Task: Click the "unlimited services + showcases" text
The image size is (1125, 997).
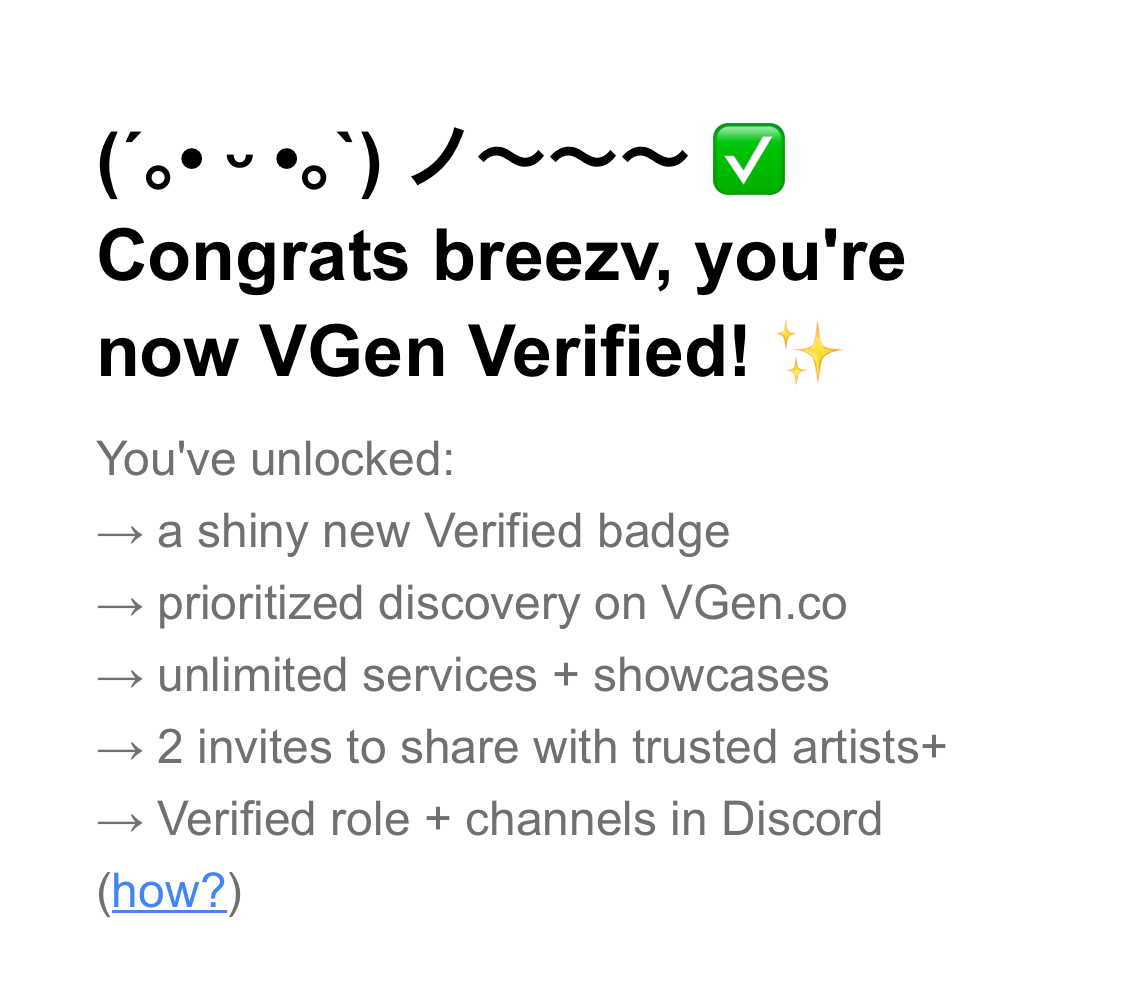Action: (x=493, y=676)
